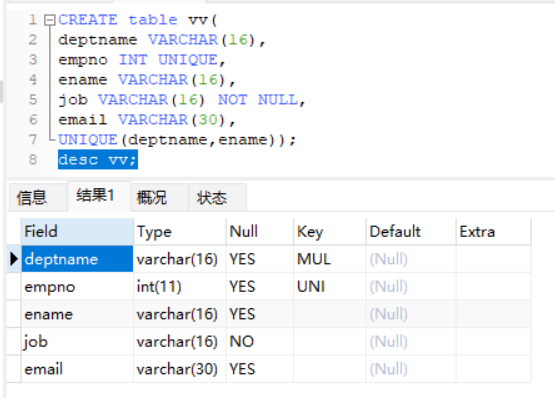Select the empno field cell

pos(77,286)
